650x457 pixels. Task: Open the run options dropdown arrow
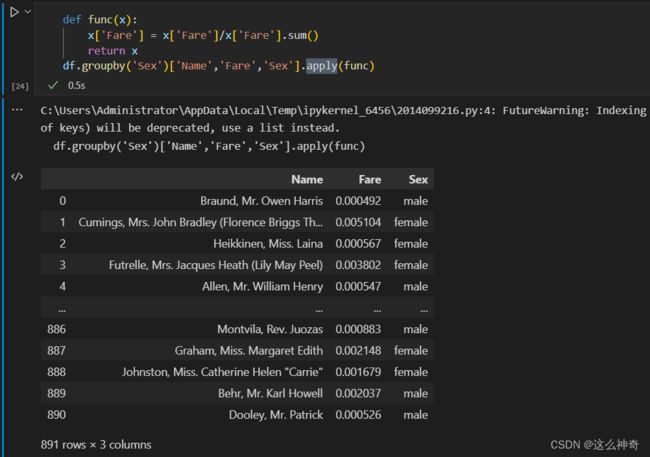pos(28,12)
